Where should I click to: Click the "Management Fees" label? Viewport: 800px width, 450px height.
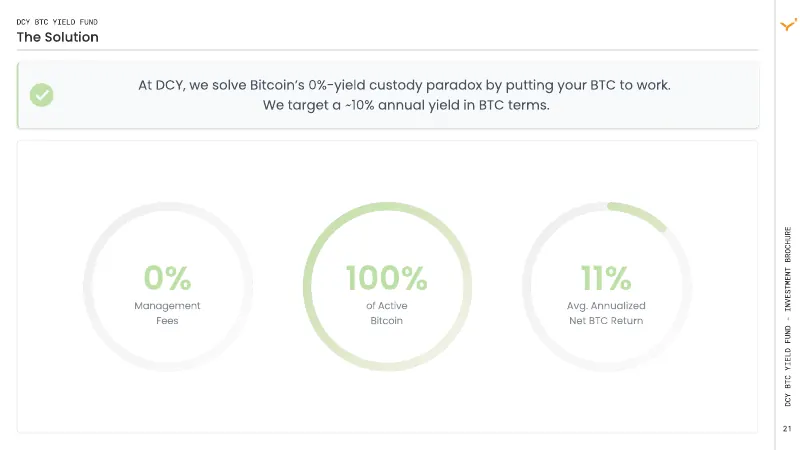click(167, 313)
